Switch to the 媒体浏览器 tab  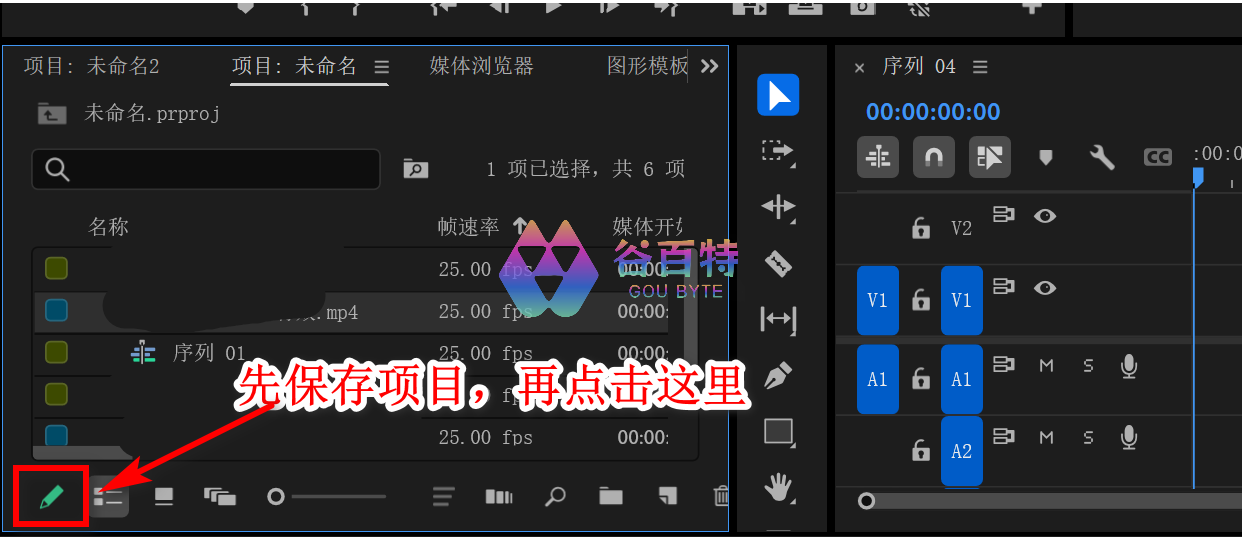pyautogui.click(x=481, y=66)
